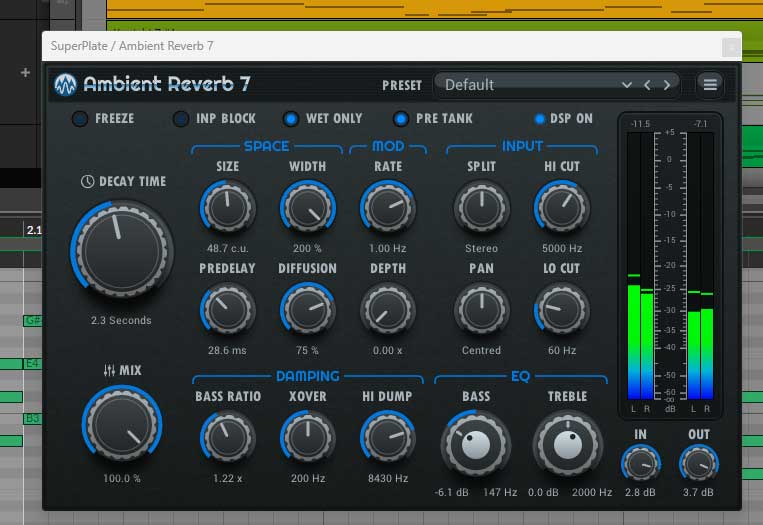763x525 pixels.
Task: Click the 48.7 c.u. size value
Action: click(227, 248)
